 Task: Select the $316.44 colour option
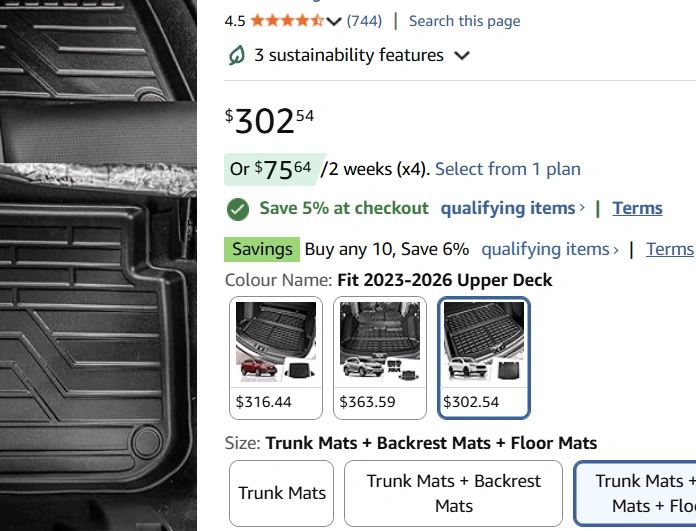coord(276,357)
